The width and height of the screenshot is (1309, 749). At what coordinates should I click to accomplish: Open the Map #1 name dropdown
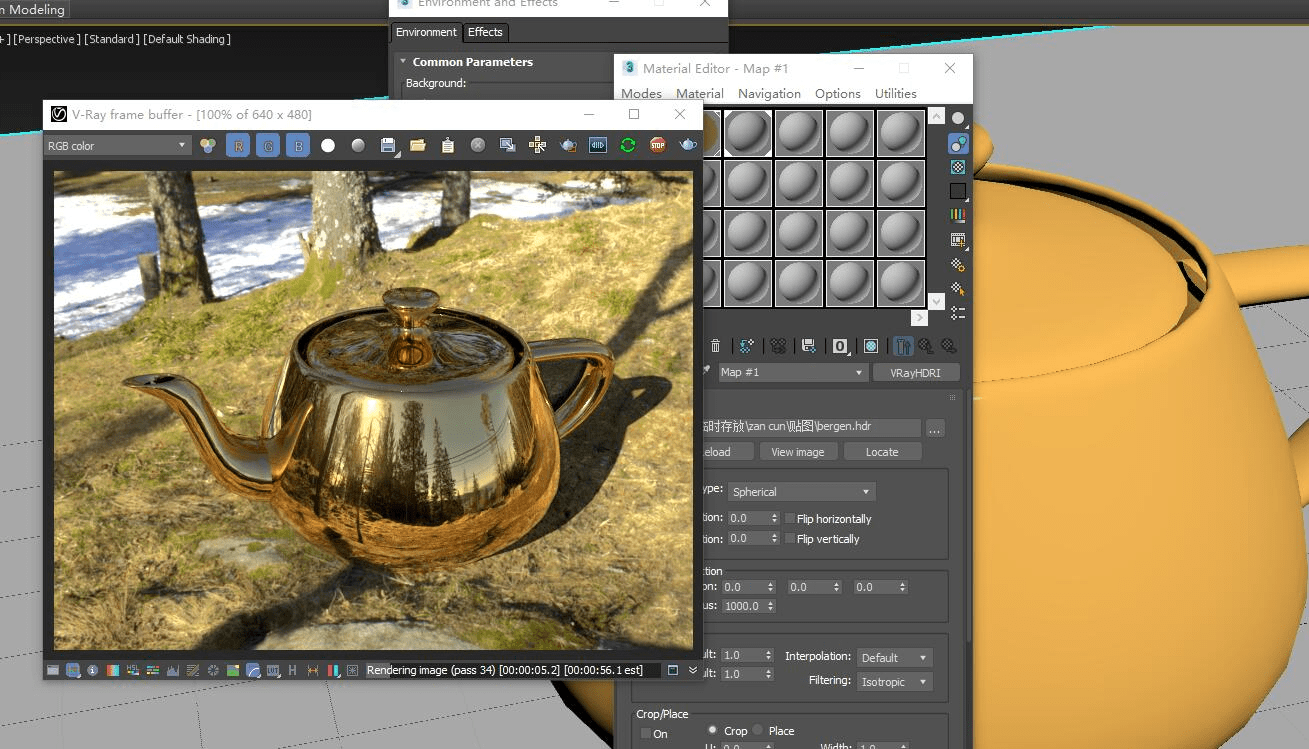(793, 372)
